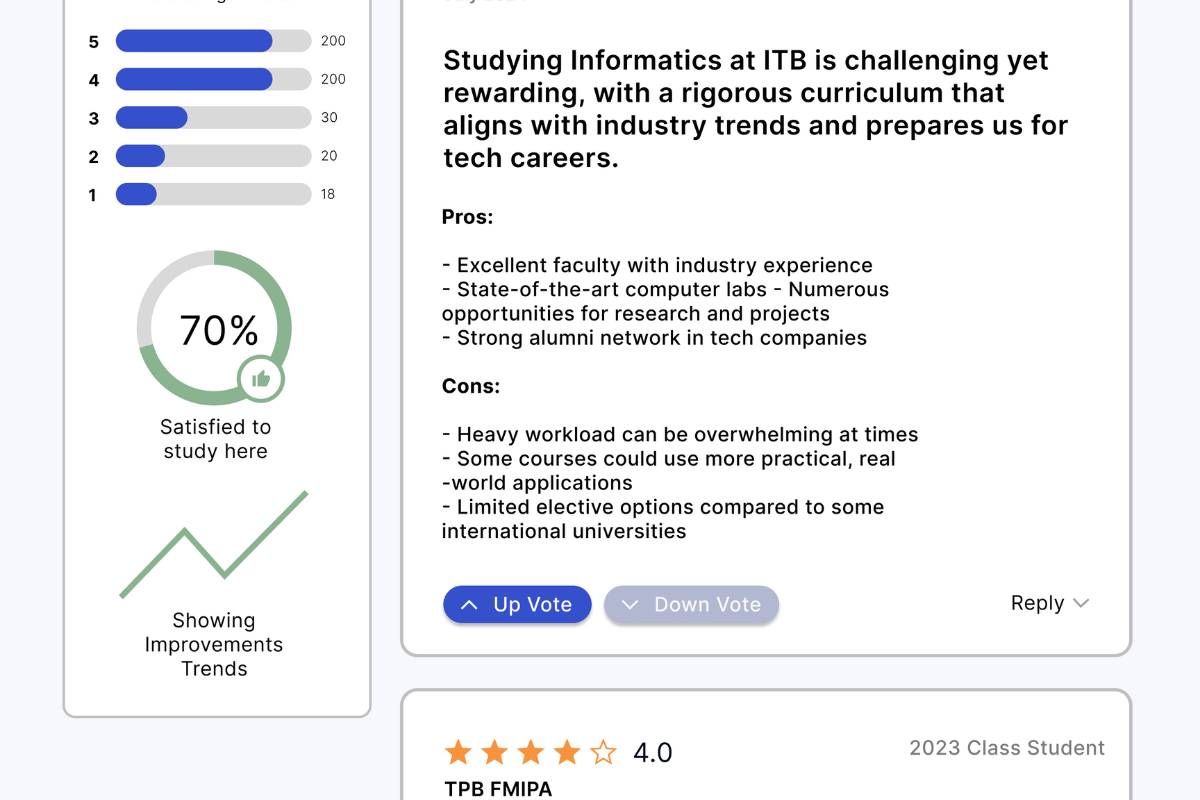Click the second orange rating star
Image resolution: width=1200 pixels, height=800 pixels.
(495, 752)
